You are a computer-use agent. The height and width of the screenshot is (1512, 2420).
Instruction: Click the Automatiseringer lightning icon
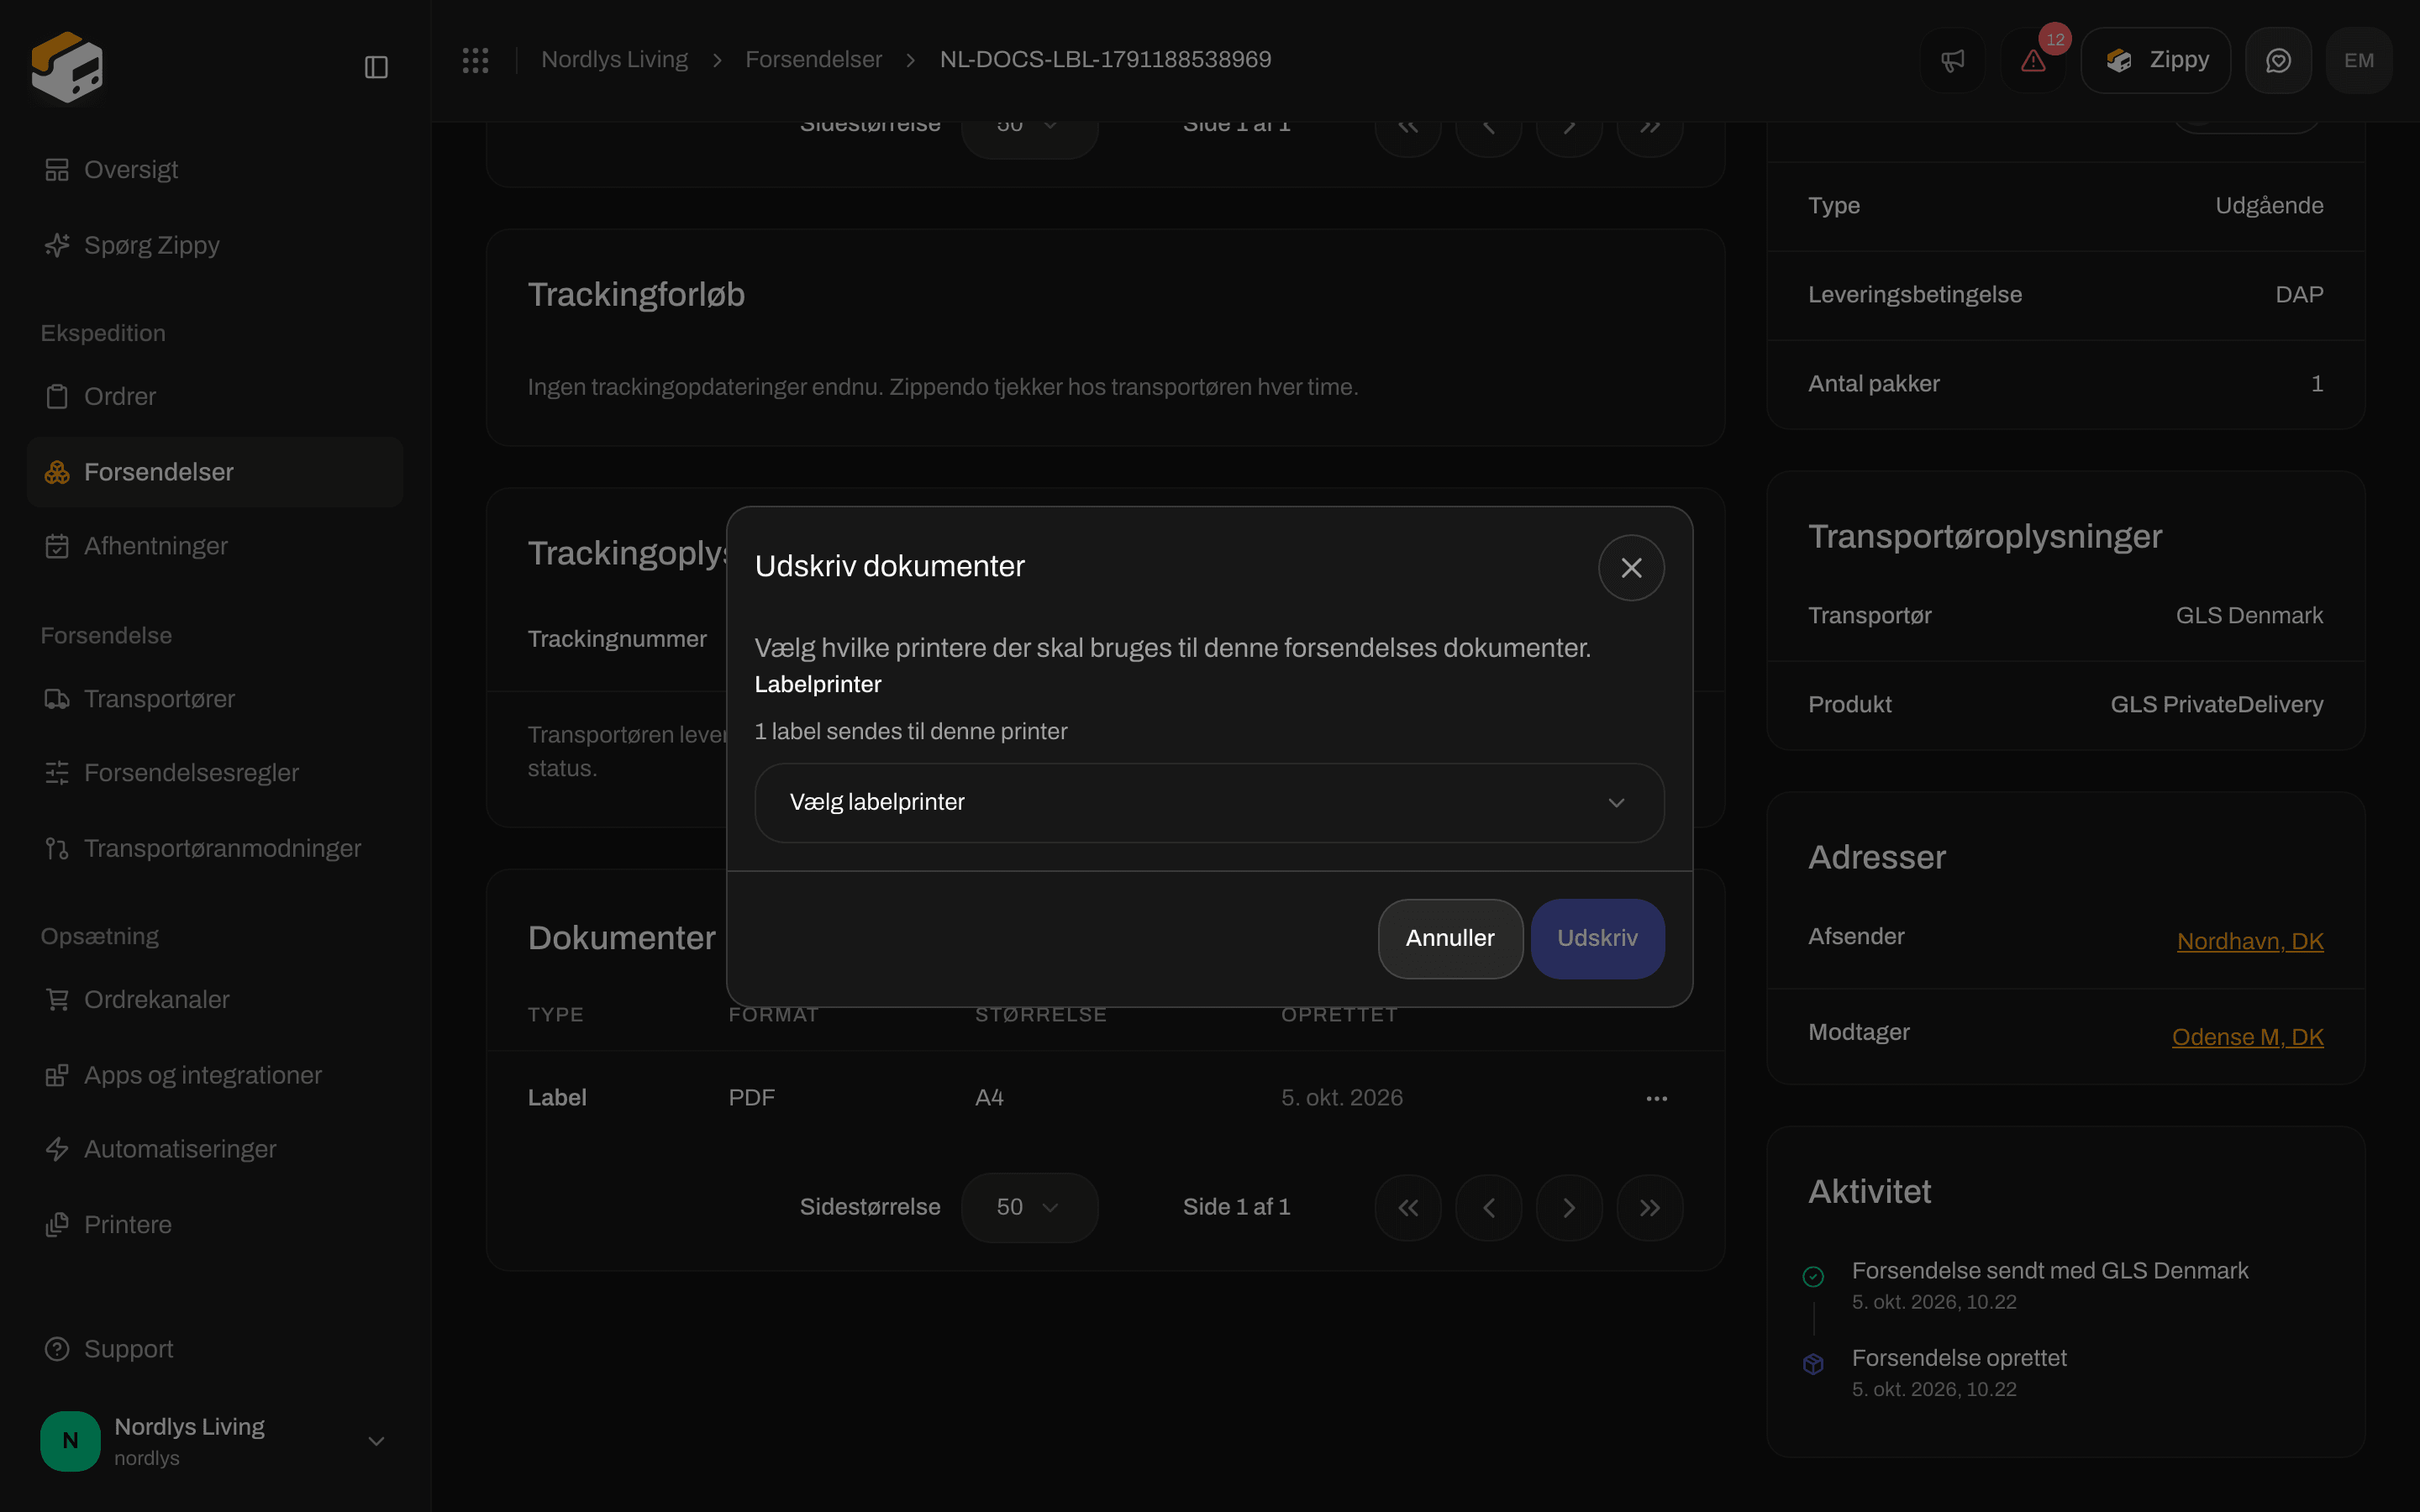pos(57,1149)
